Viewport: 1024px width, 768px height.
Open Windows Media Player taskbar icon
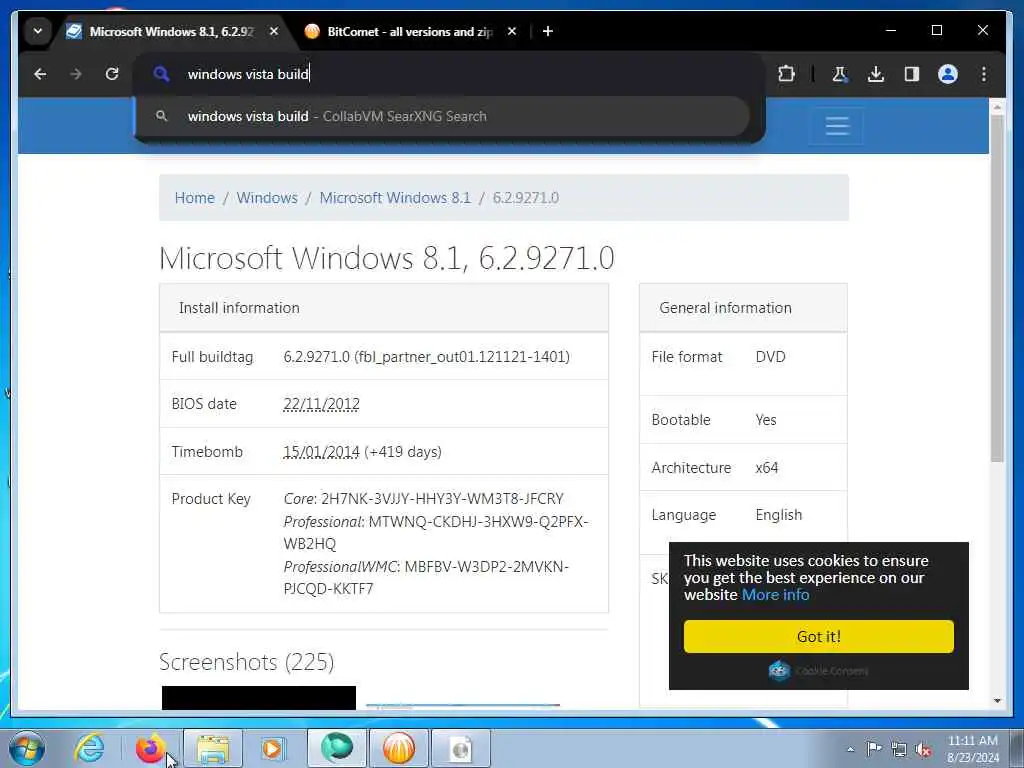(272, 748)
